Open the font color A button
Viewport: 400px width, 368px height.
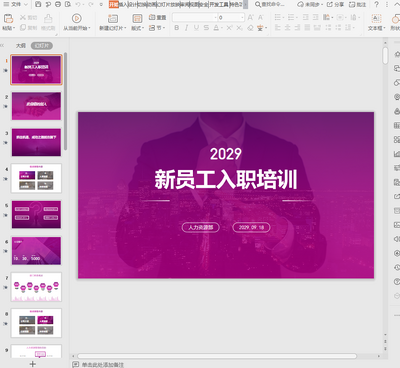pos(216,28)
